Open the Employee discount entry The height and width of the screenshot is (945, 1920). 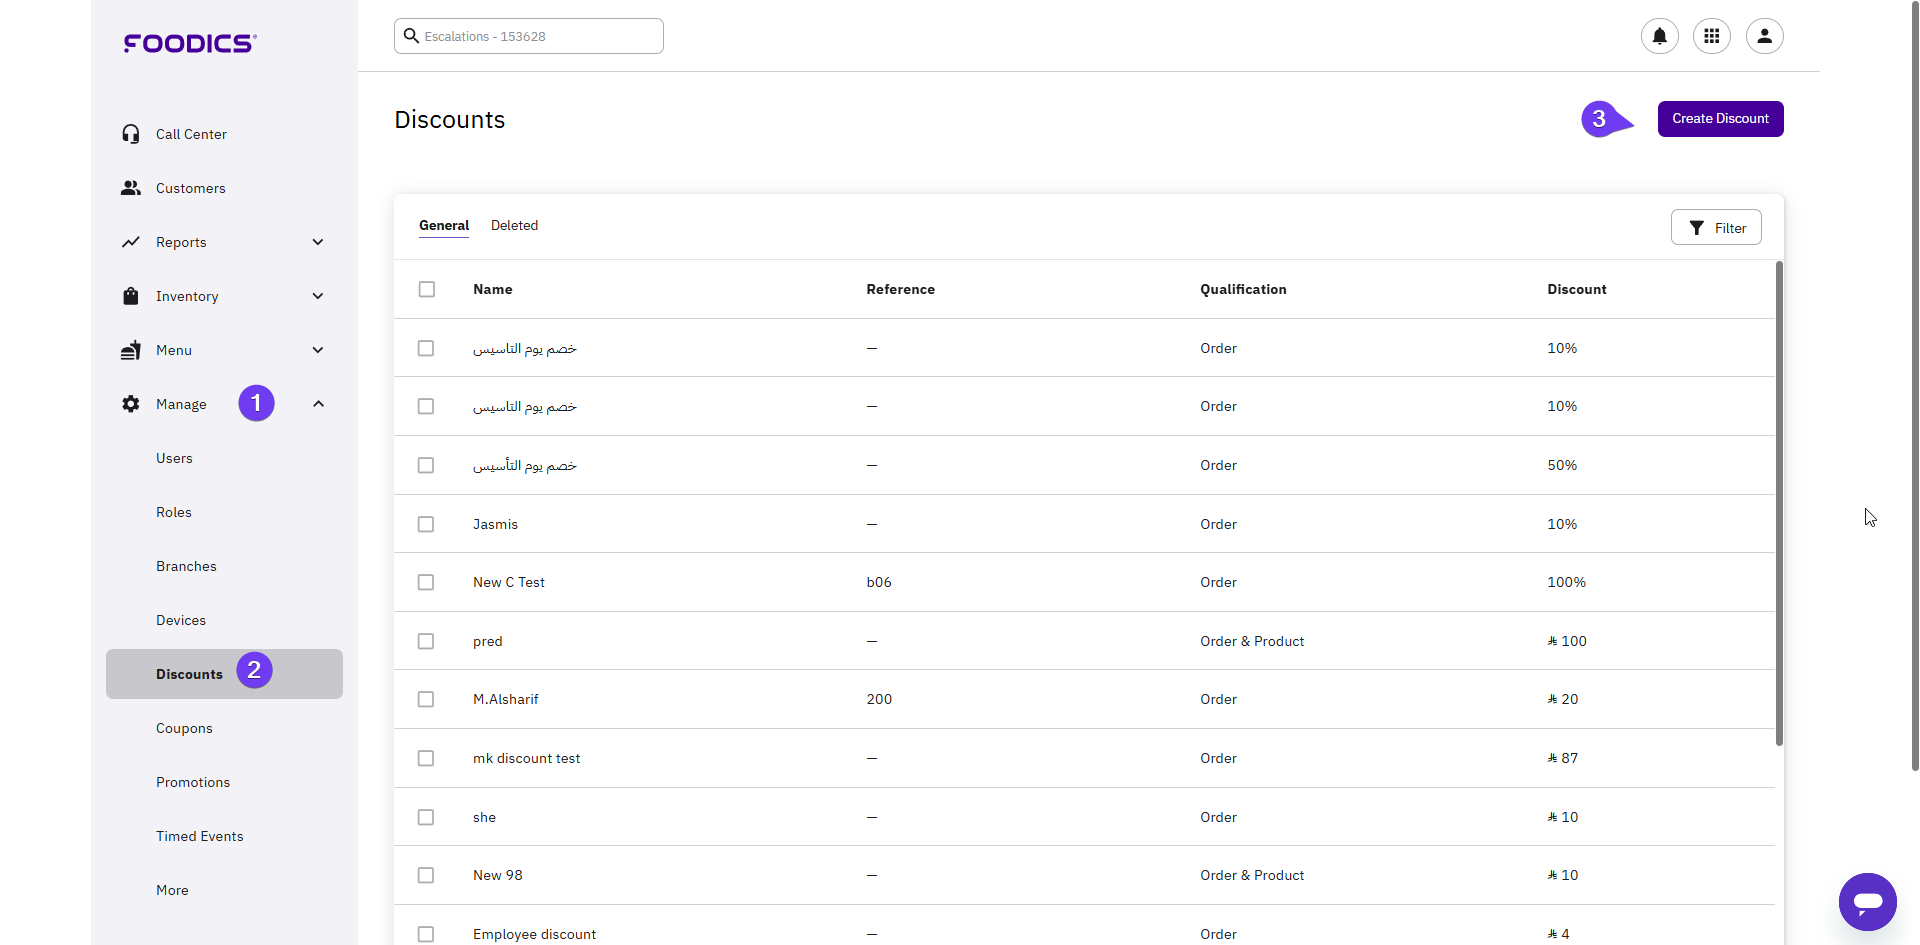point(535,934)
